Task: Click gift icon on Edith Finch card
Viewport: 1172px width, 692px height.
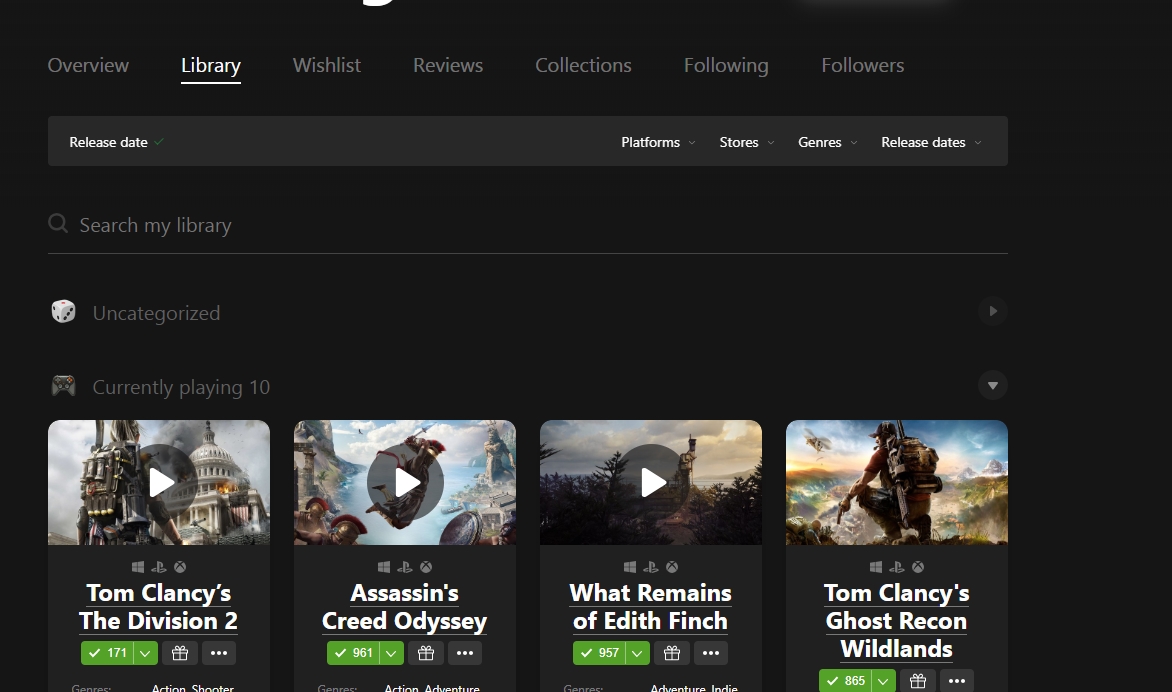Action: point(672,653)
